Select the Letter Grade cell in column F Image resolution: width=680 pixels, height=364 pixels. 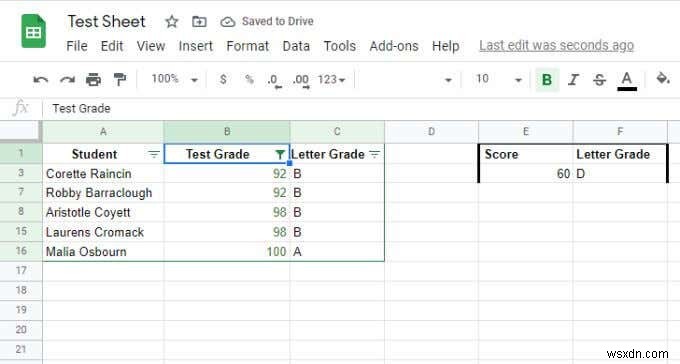point(620,154)
